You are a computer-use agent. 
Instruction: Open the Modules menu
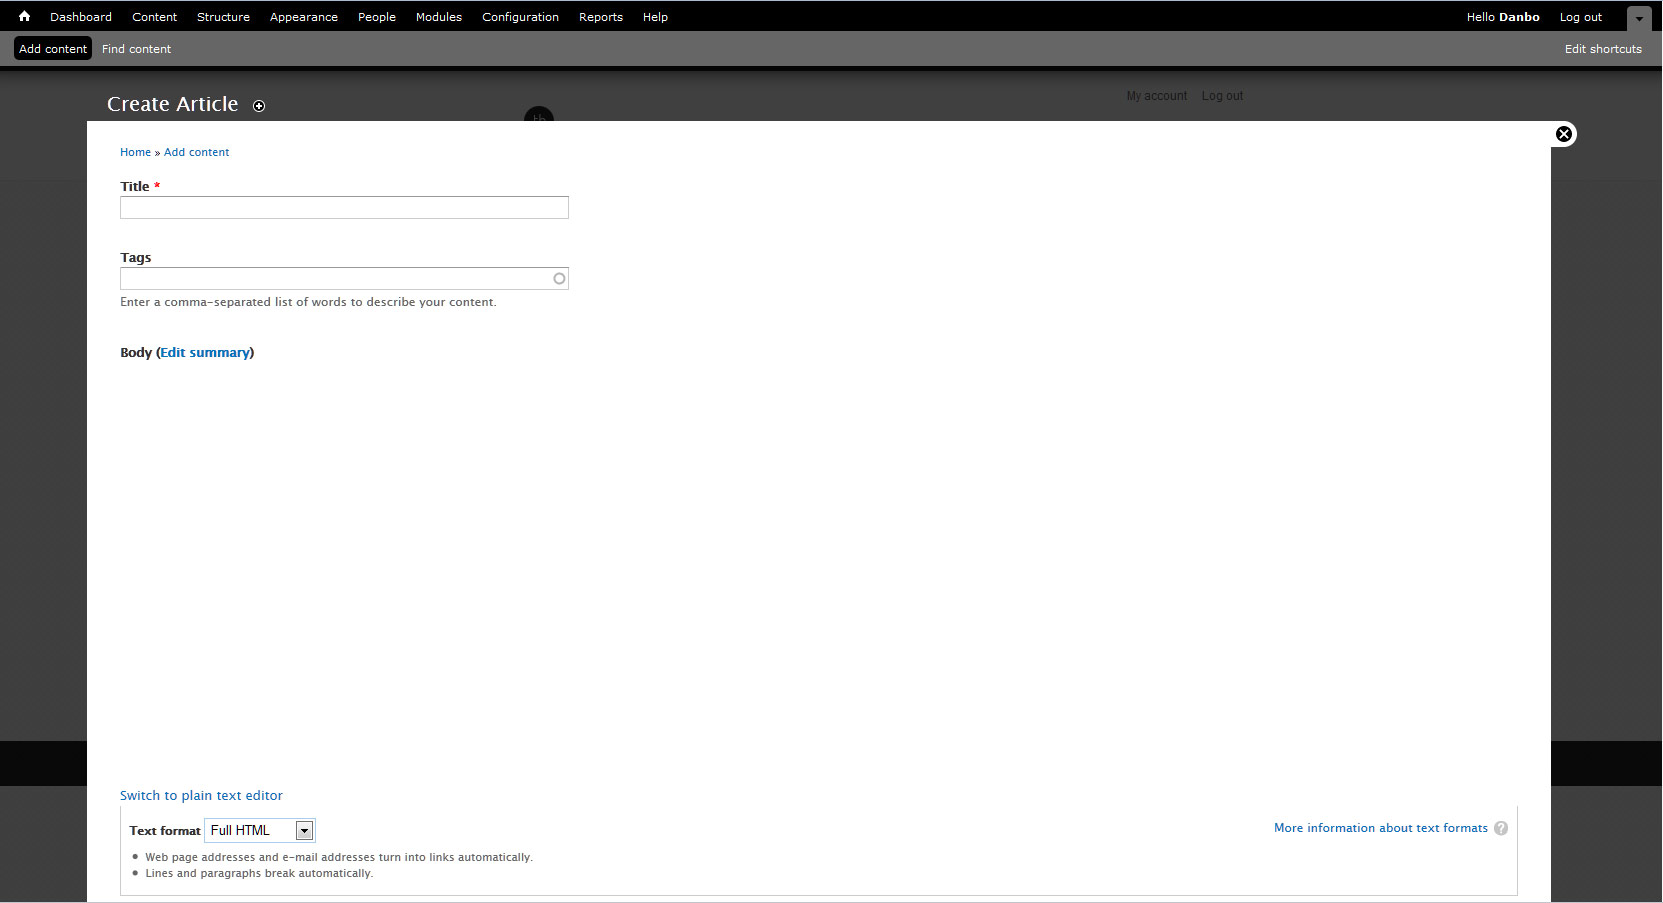tap(439, 17)
